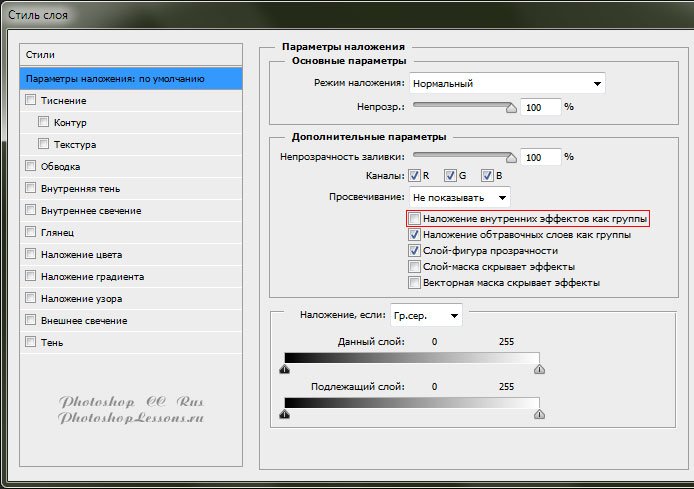Click the Непрозрачность заливки slider handle
Screen dimensions: 694x489
(513, 157)
